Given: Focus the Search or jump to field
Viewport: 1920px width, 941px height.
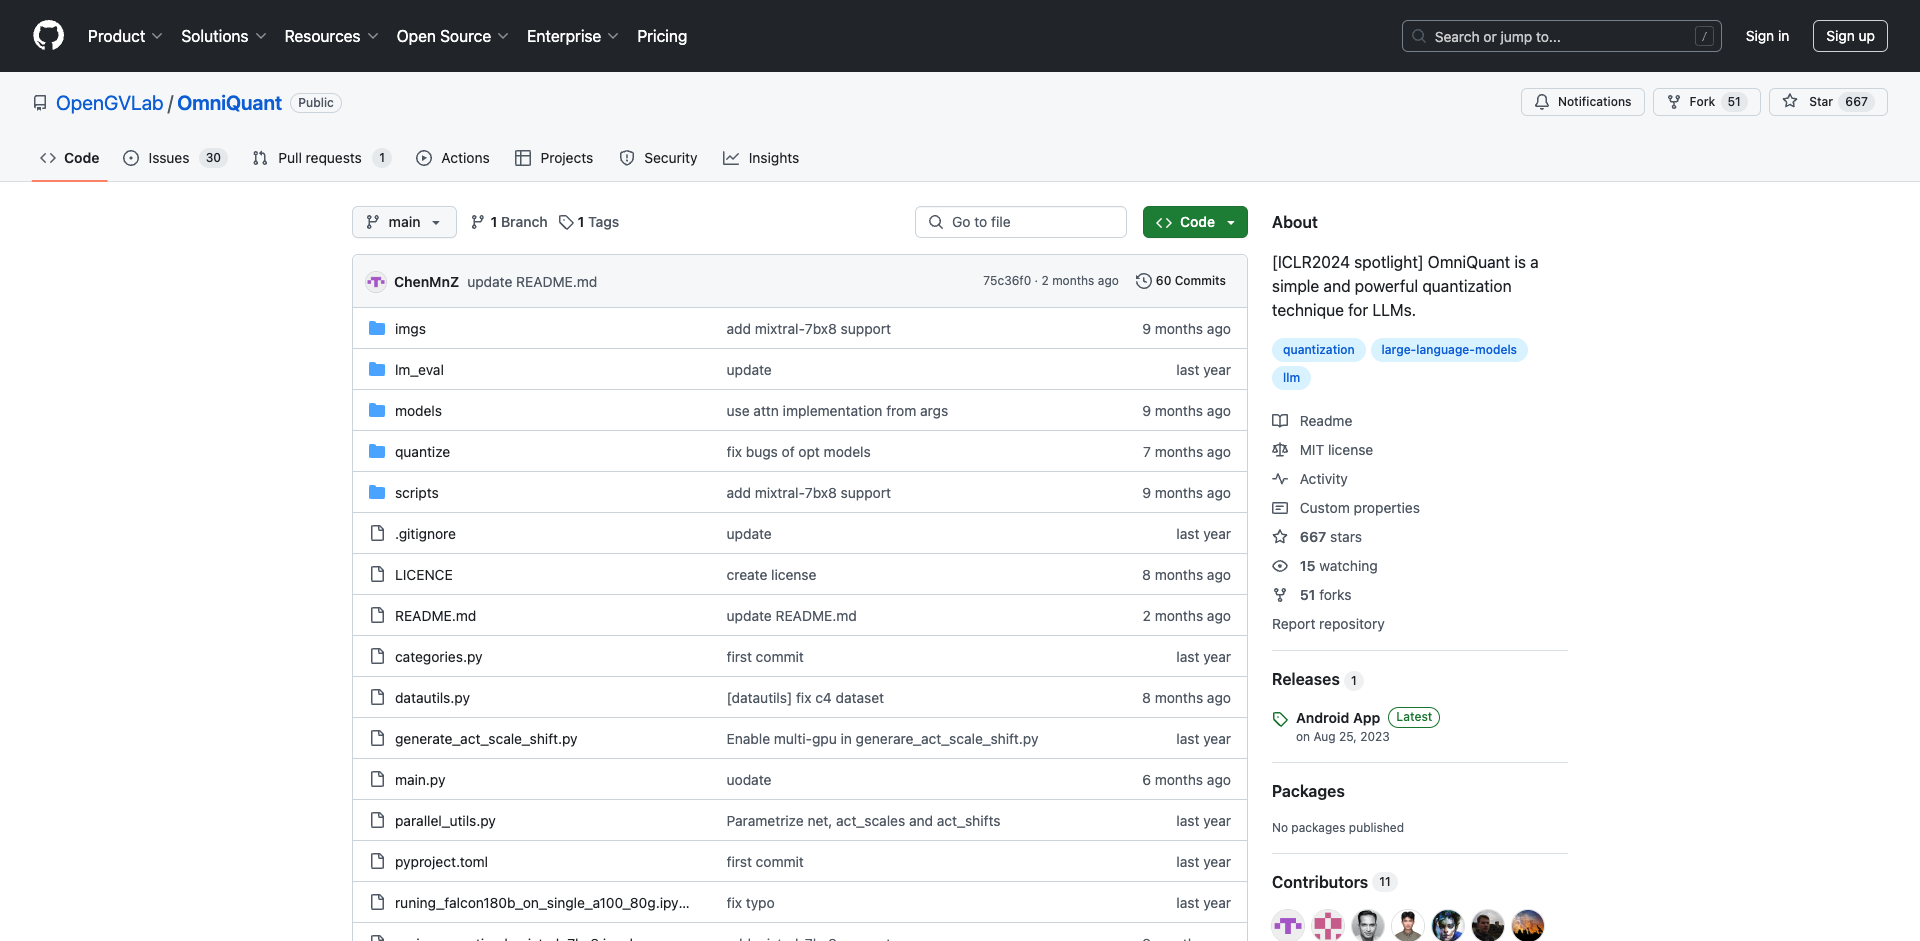Looking at the screenshot, I should click(x=1561, y=36).
